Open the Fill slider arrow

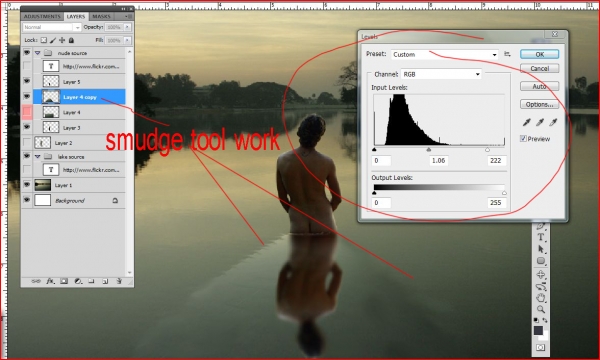(127, 40)
